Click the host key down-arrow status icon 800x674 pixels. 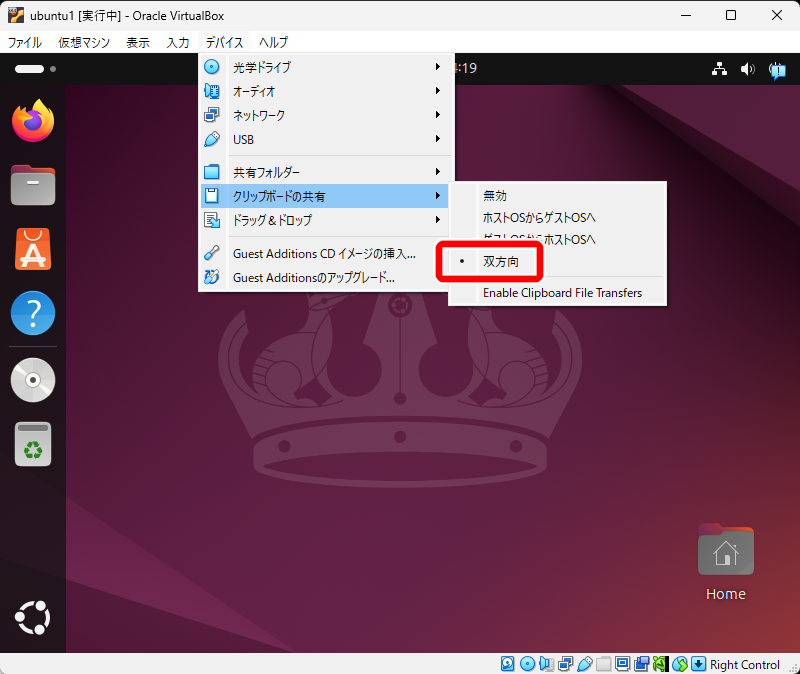pos(698,664)
